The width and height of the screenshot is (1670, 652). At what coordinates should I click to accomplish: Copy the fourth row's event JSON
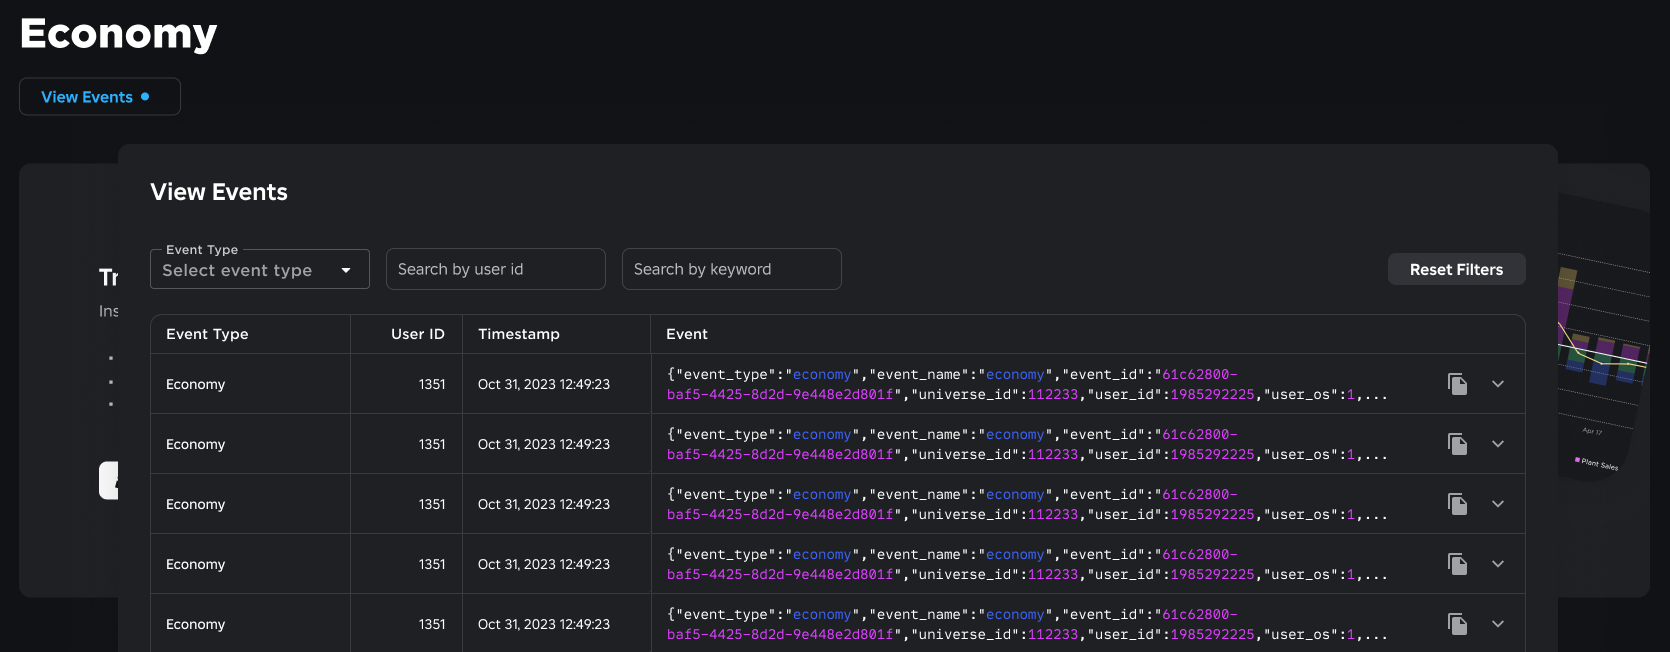(1458, 564)
